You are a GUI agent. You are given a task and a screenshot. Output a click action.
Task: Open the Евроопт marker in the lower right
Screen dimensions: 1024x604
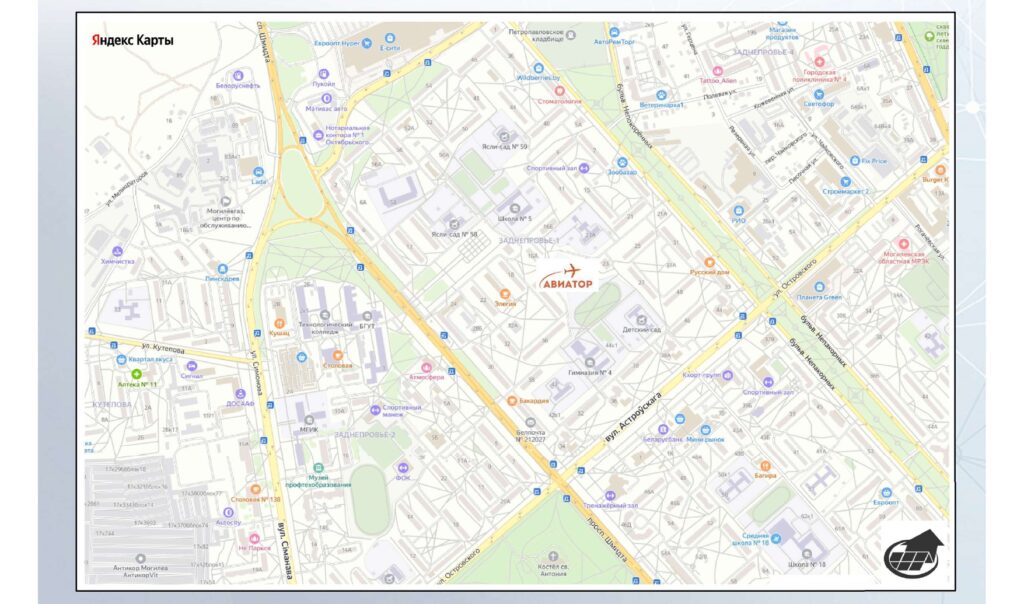click(x=886, y=493)
